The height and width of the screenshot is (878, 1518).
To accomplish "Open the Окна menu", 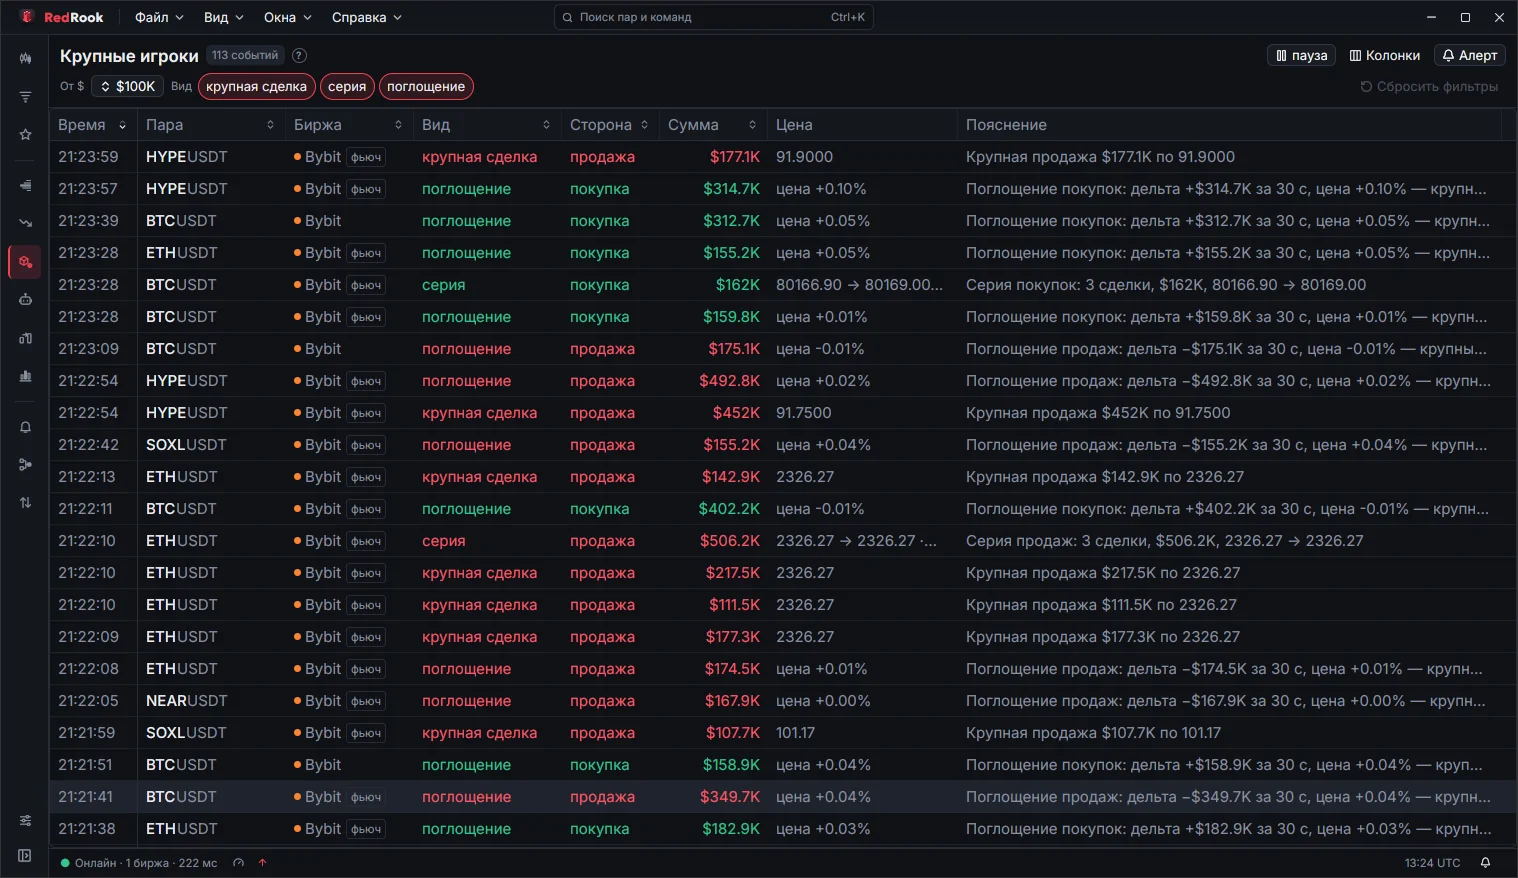I will [288, 18].
